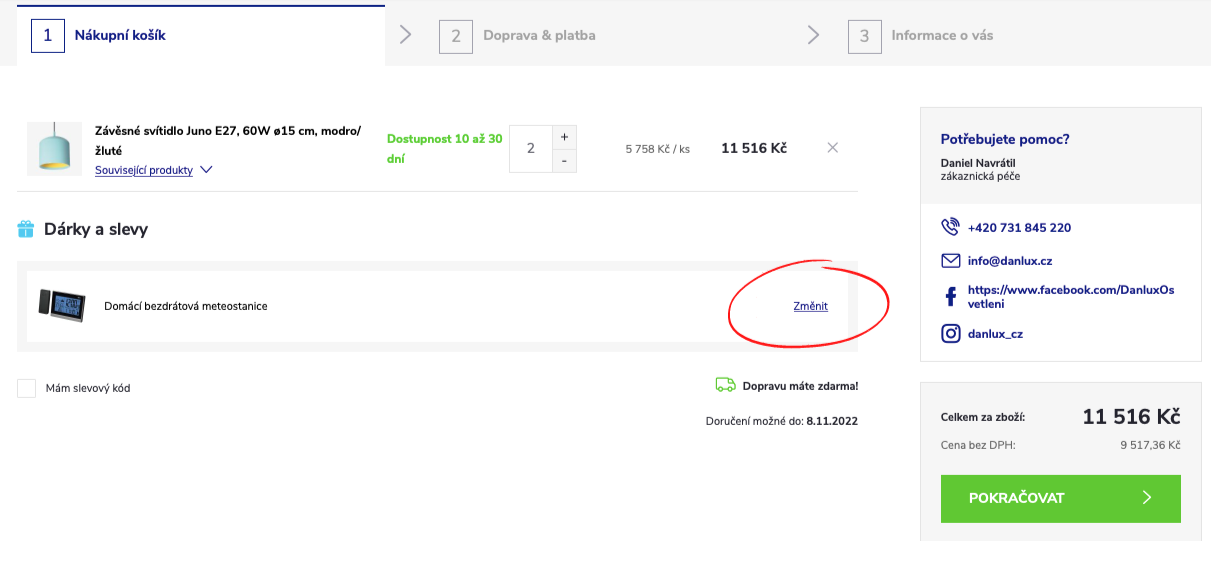The image size is (1211, 563).
Task: Click the Instagram icon
Action: coord(950,334)
